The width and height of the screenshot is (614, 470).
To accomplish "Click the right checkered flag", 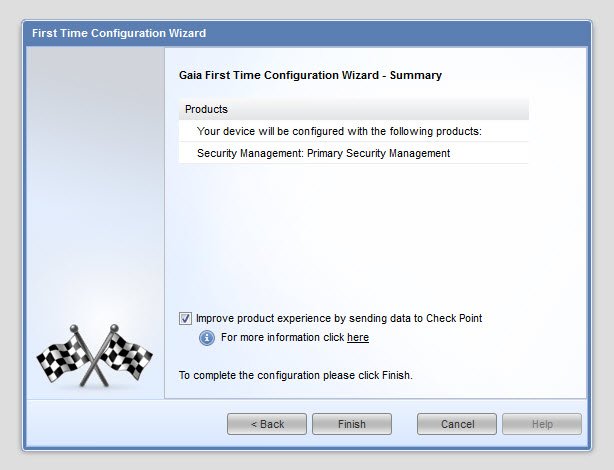I will [x=126, y=354].
